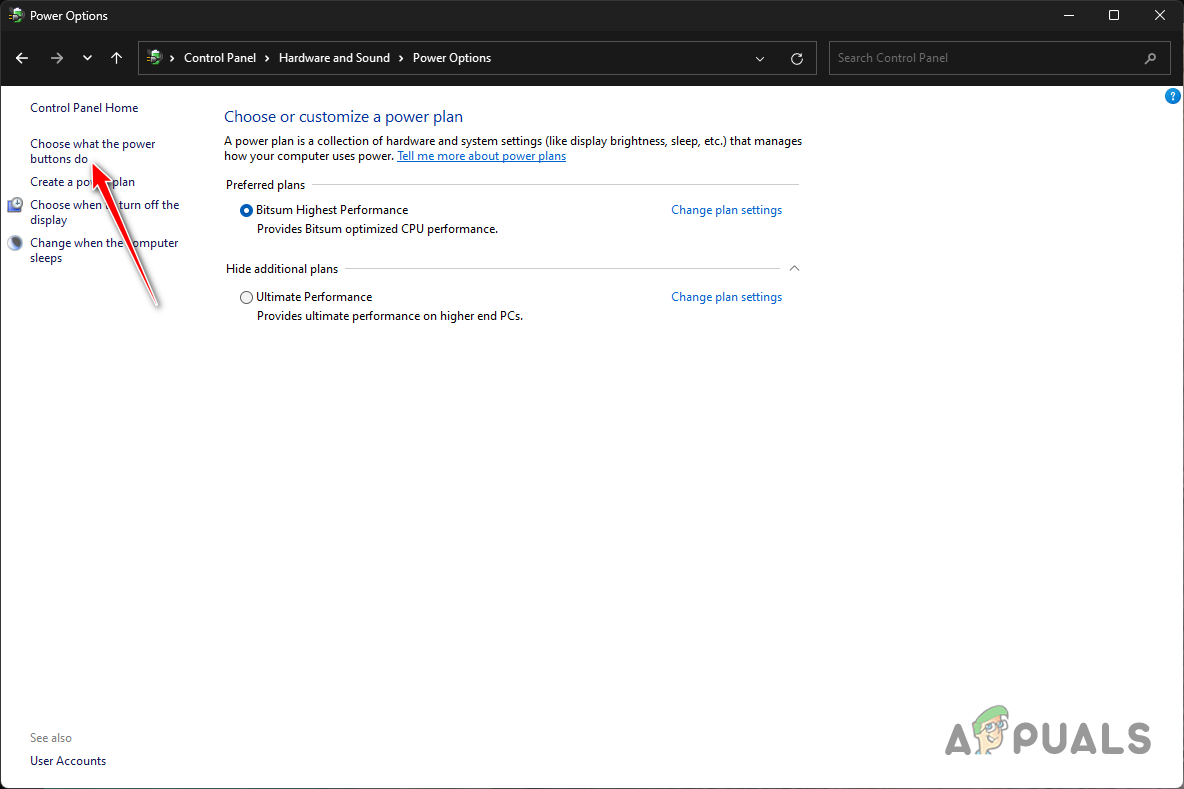Viewport: 1184px width, 789px height.
Task: Open User Accounts under See also
Action: coord(68,761)
